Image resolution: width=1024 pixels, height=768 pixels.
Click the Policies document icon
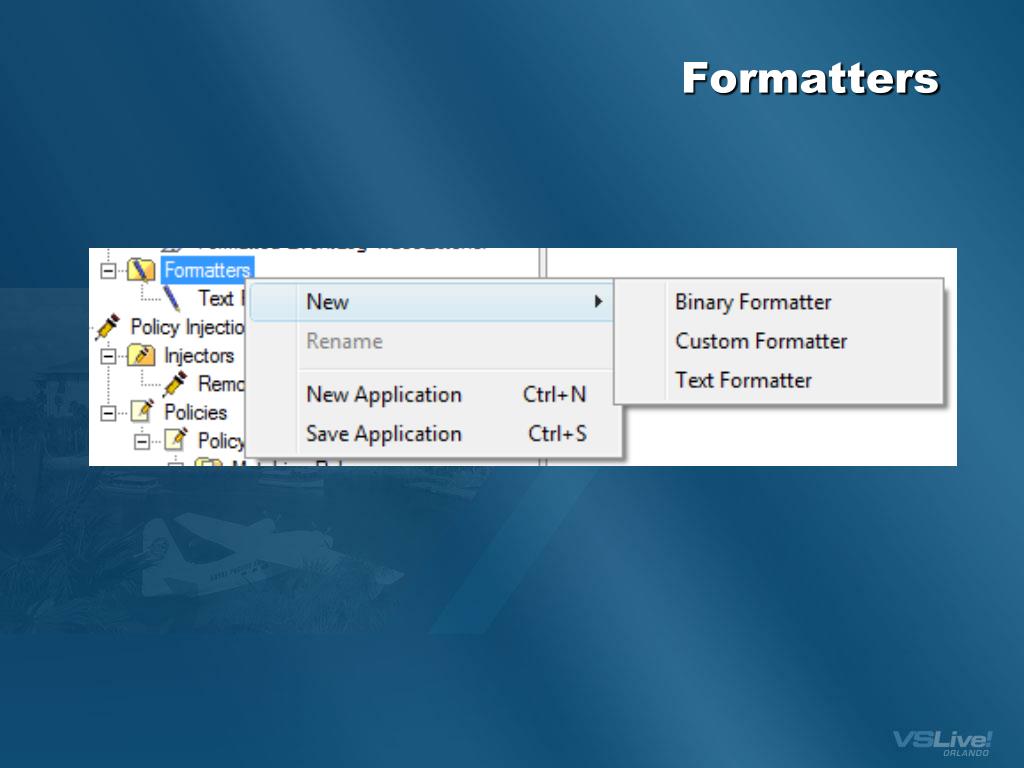point(142,411)
